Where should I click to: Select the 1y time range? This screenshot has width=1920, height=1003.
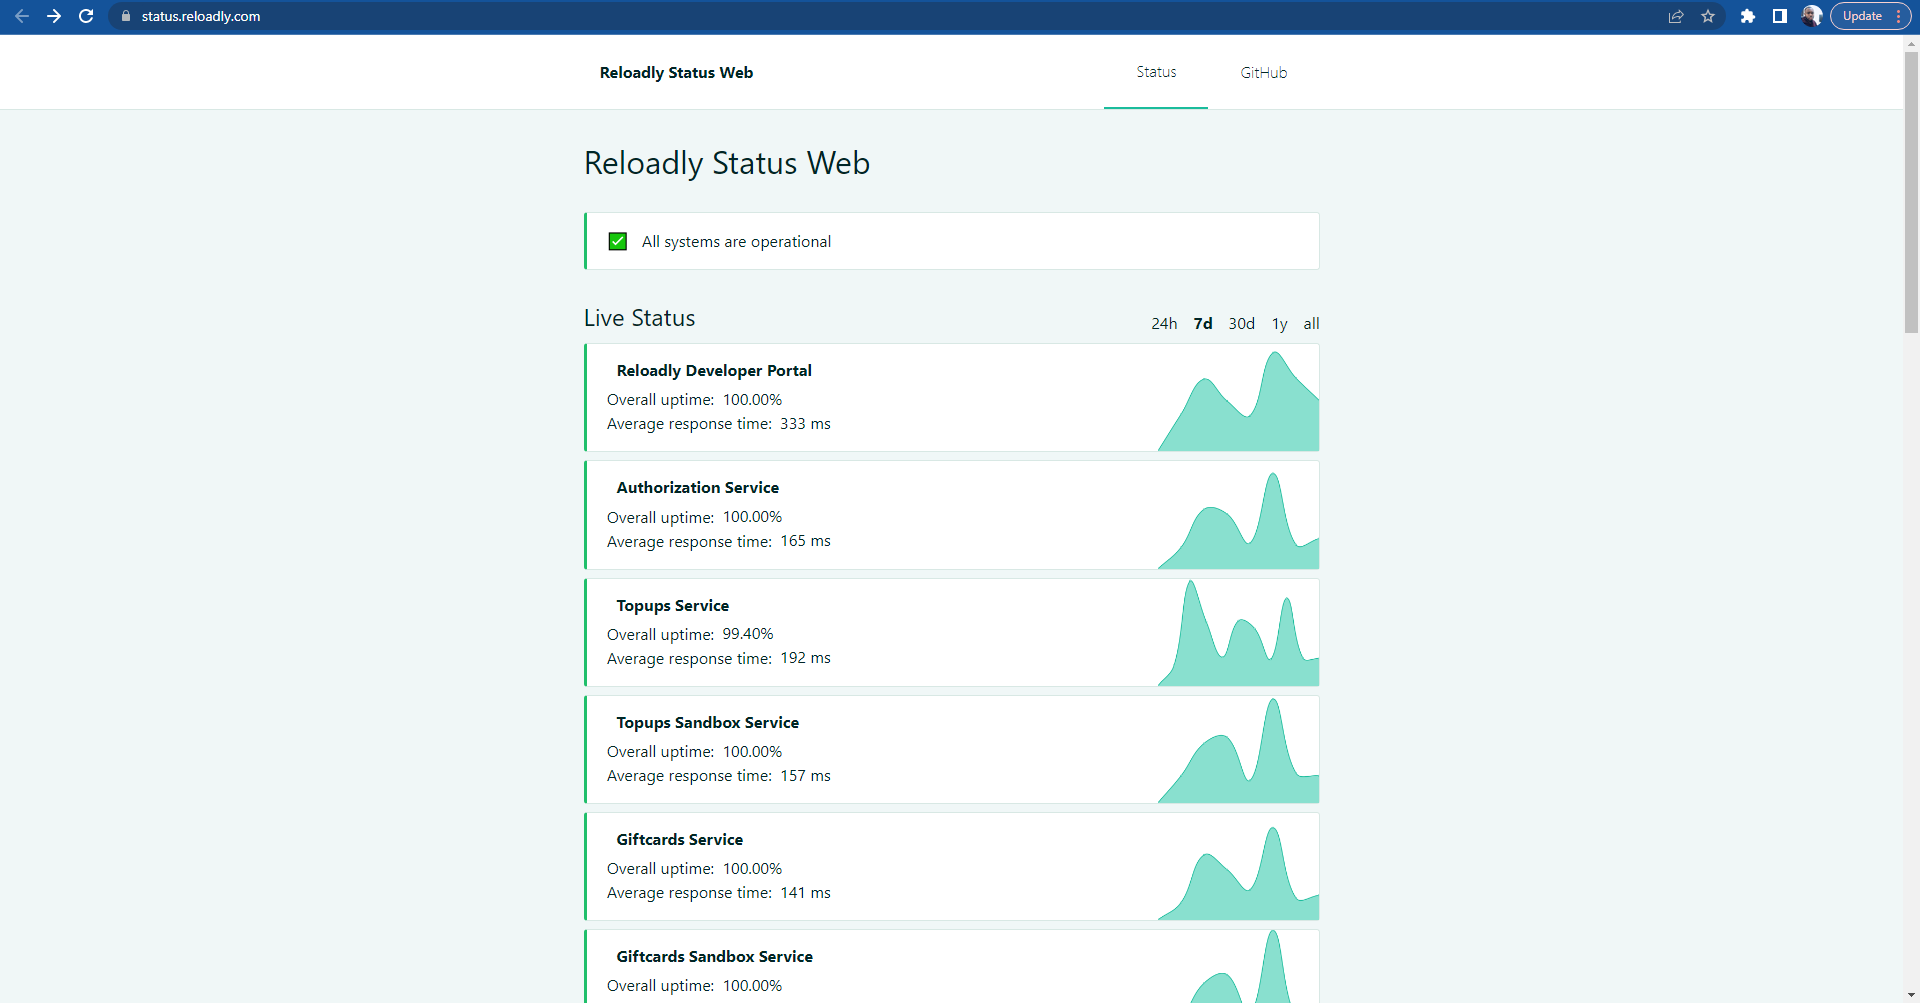[x=1280, y=324]
